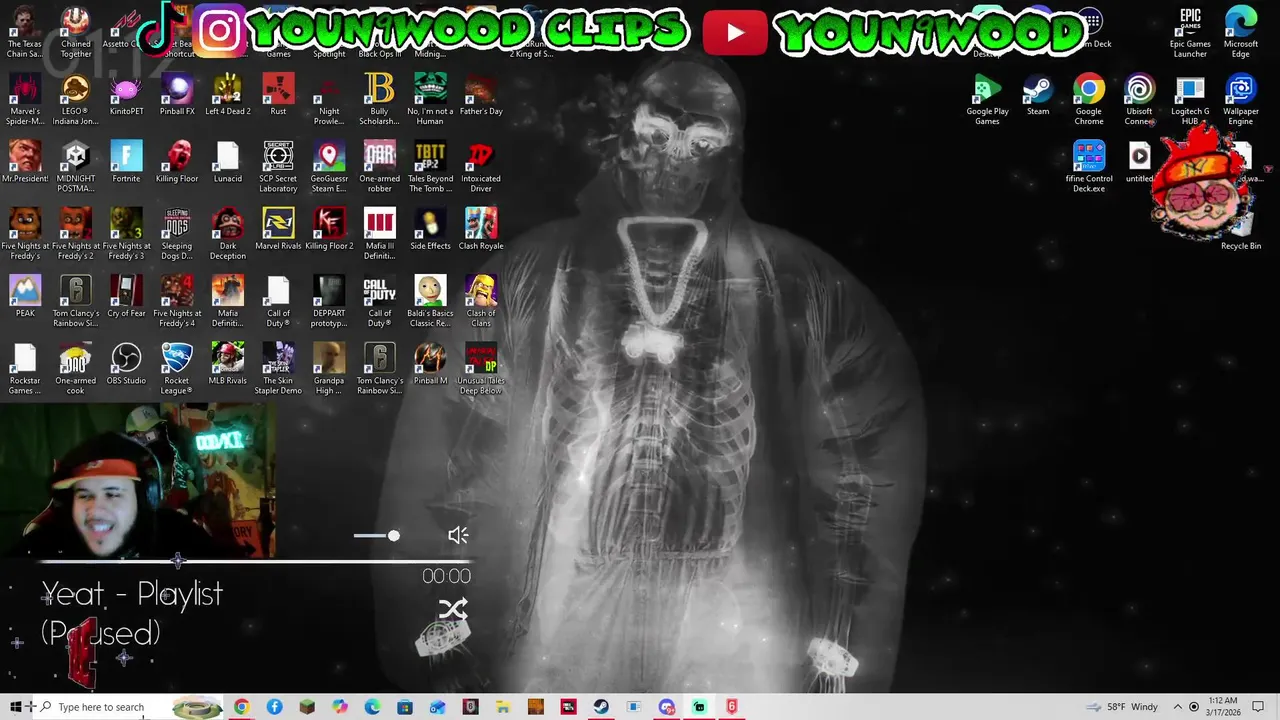Select the Marvel Rivals desktop icon

click(278, 228)
